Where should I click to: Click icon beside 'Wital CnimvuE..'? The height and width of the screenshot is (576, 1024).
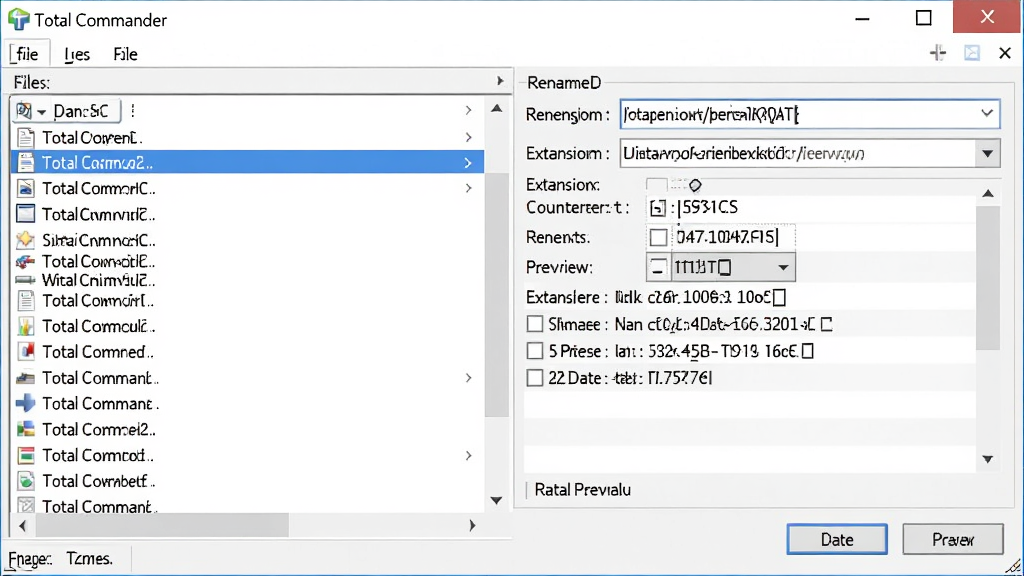tap(25, 280)
